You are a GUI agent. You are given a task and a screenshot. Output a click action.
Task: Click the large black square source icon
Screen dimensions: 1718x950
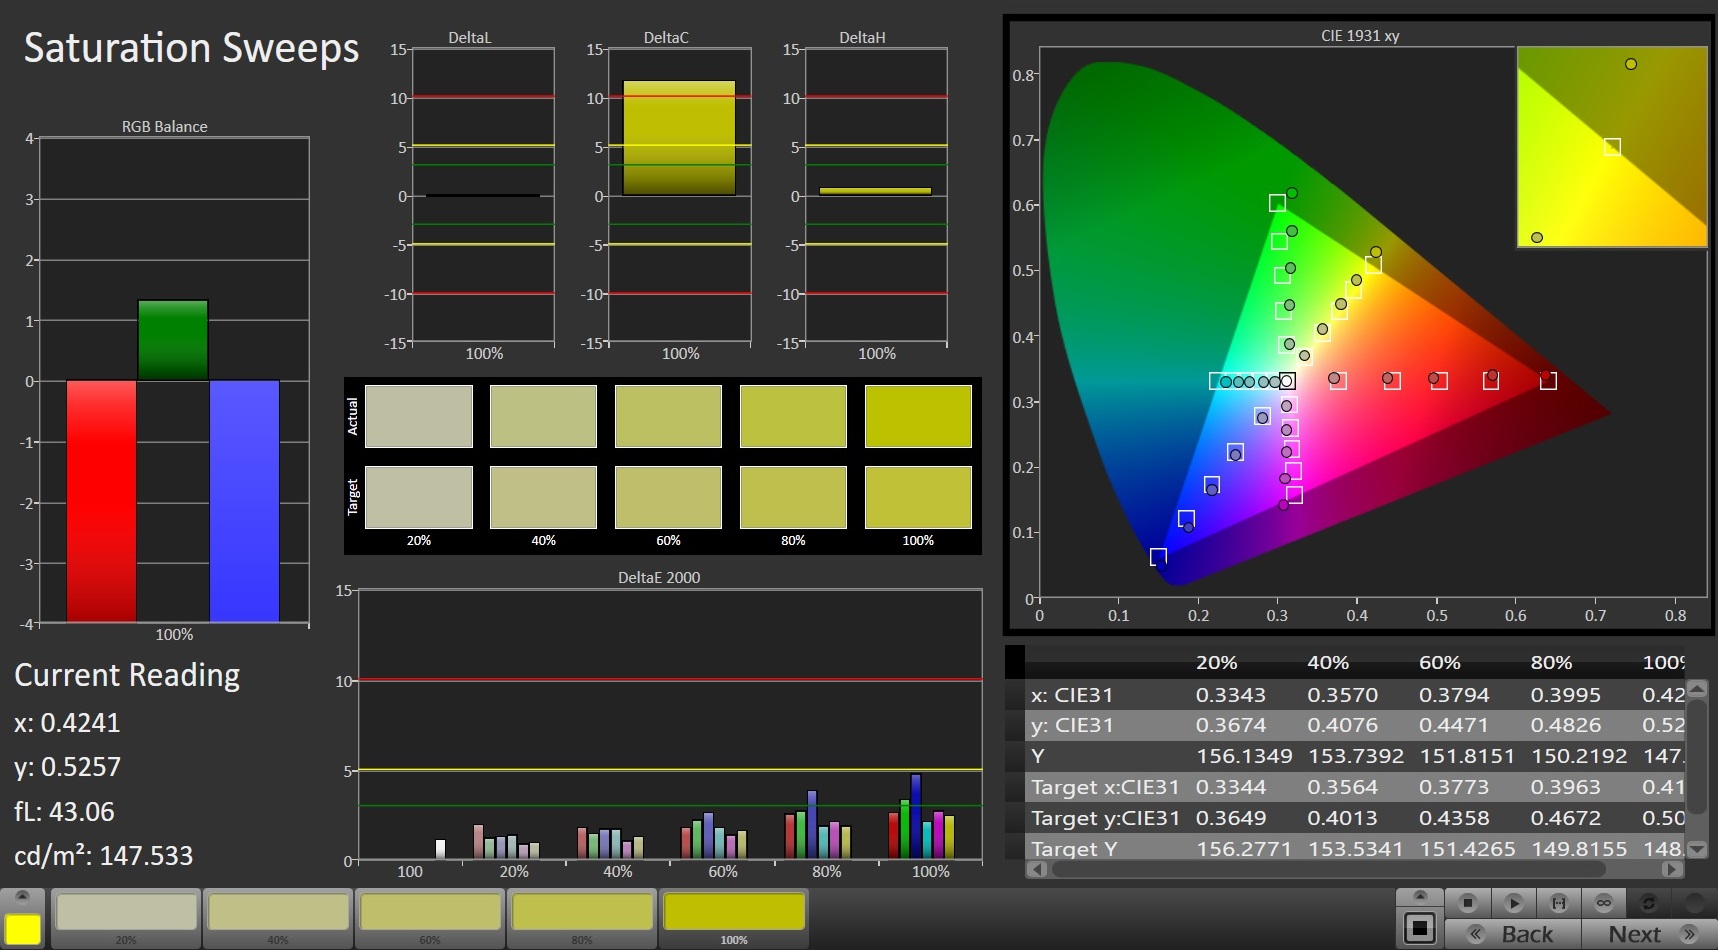pyautogui.click(x=1419, y=929)
